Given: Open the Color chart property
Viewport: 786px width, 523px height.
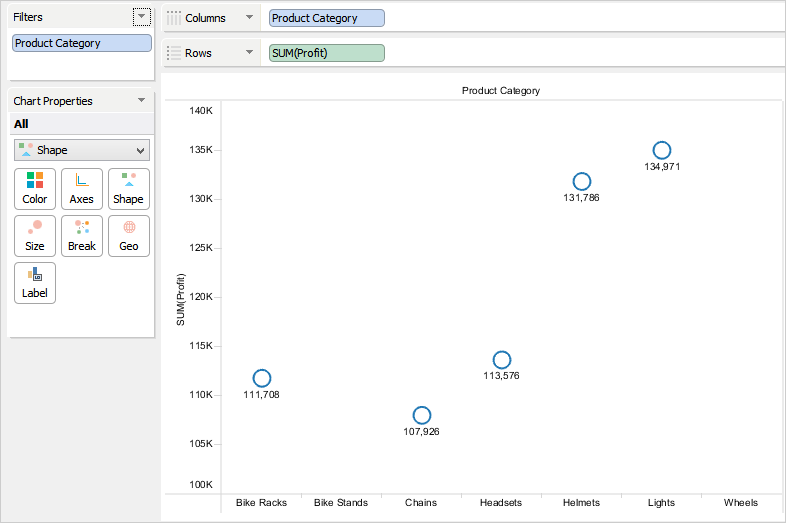Looking at the screenshot, I should click(x=35, y=188).
